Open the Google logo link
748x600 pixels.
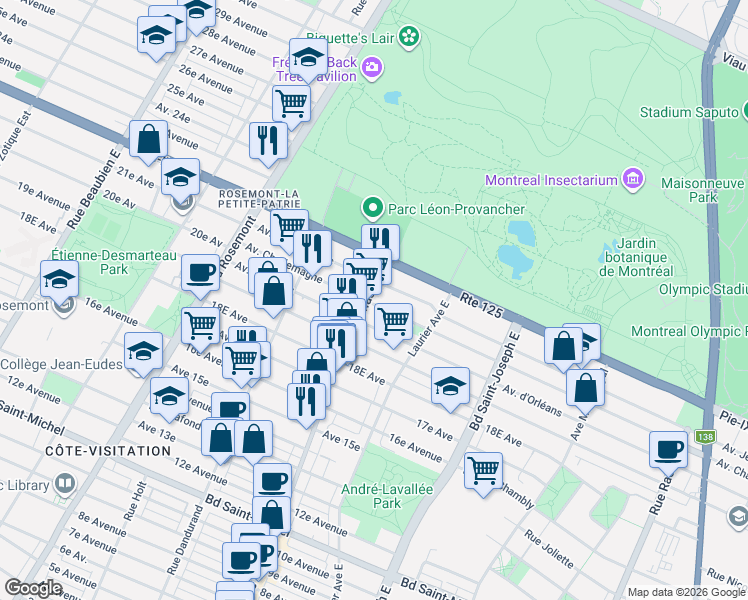tap(33, 588)
